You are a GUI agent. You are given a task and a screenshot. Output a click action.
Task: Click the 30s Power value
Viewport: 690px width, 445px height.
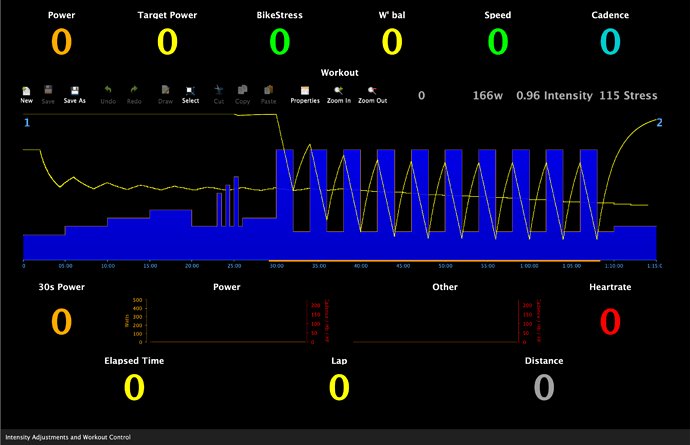point(62,322)
